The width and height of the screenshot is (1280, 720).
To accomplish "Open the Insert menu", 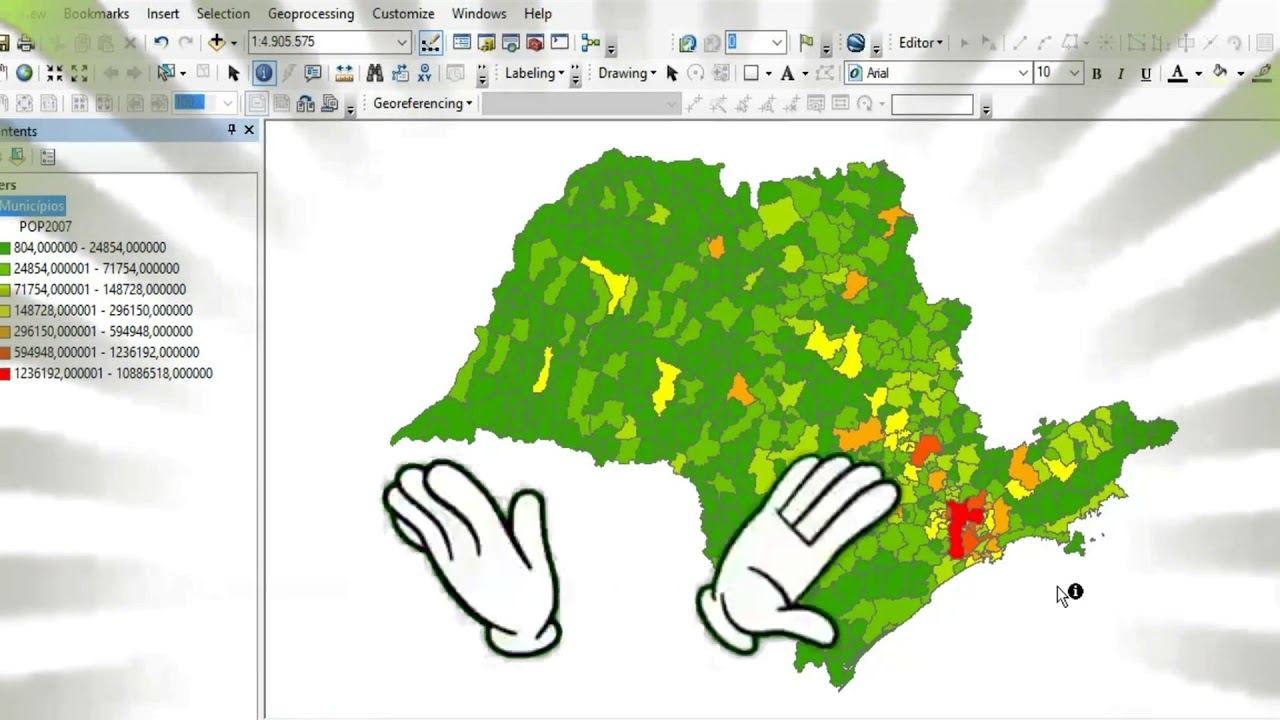I will coord(163,14).
